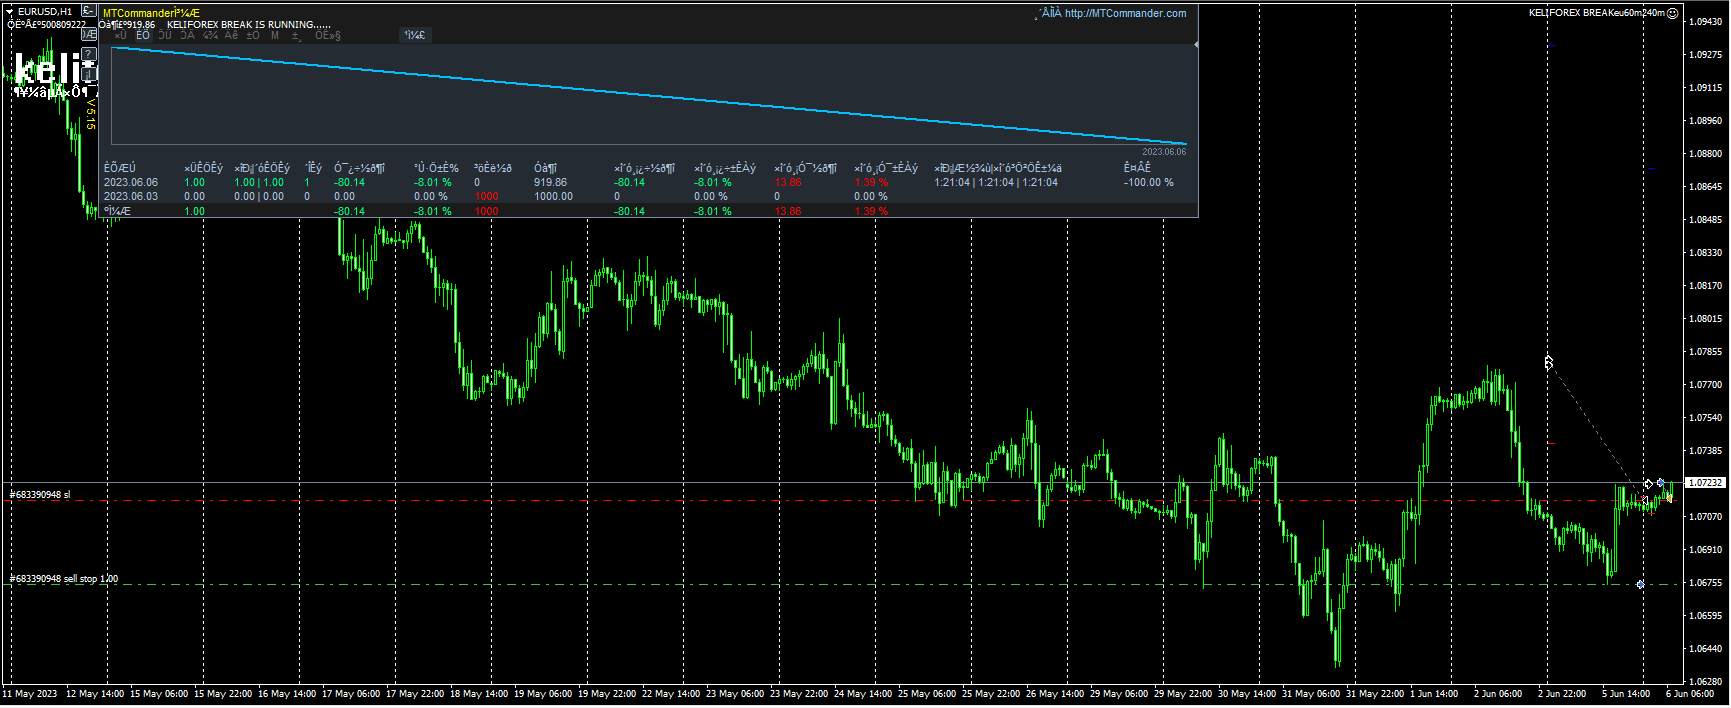Image resolution: width=1731 pixels, height=708 pixels.
Task: Click the white arrow marker at the dotted line's start
Action: click(1548, 362)
